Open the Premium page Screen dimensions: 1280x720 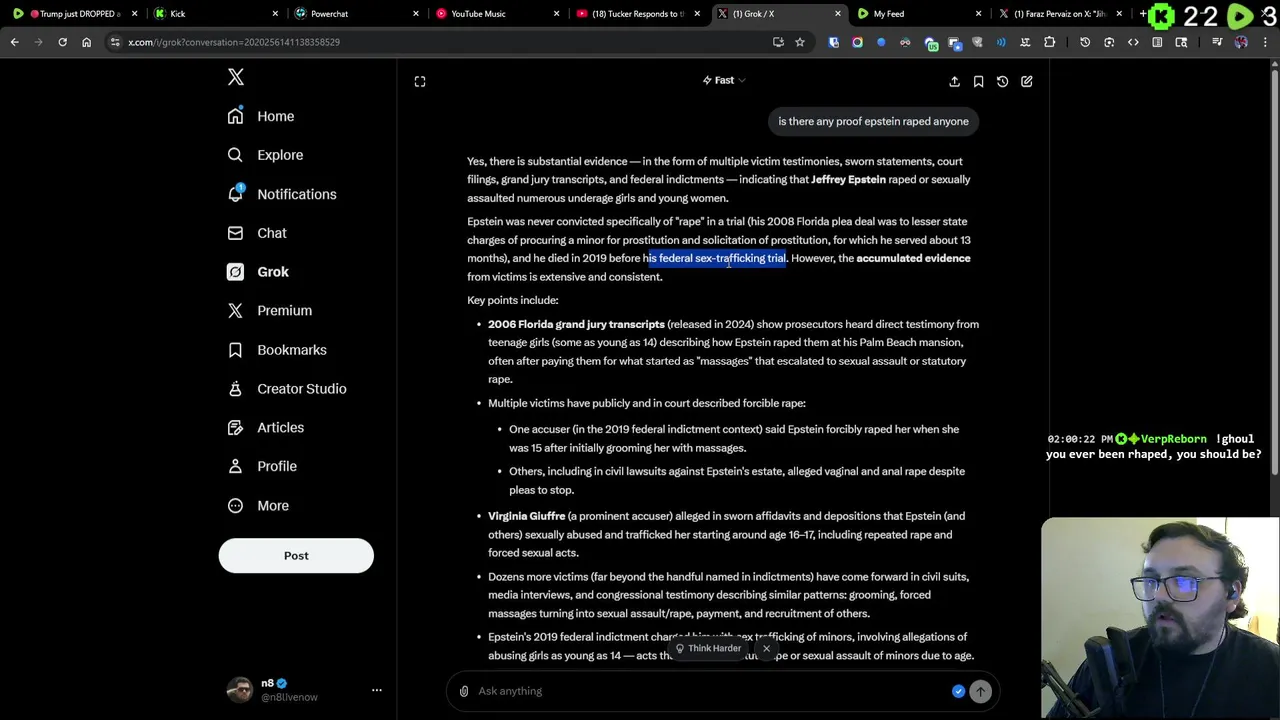pos(270,310)
